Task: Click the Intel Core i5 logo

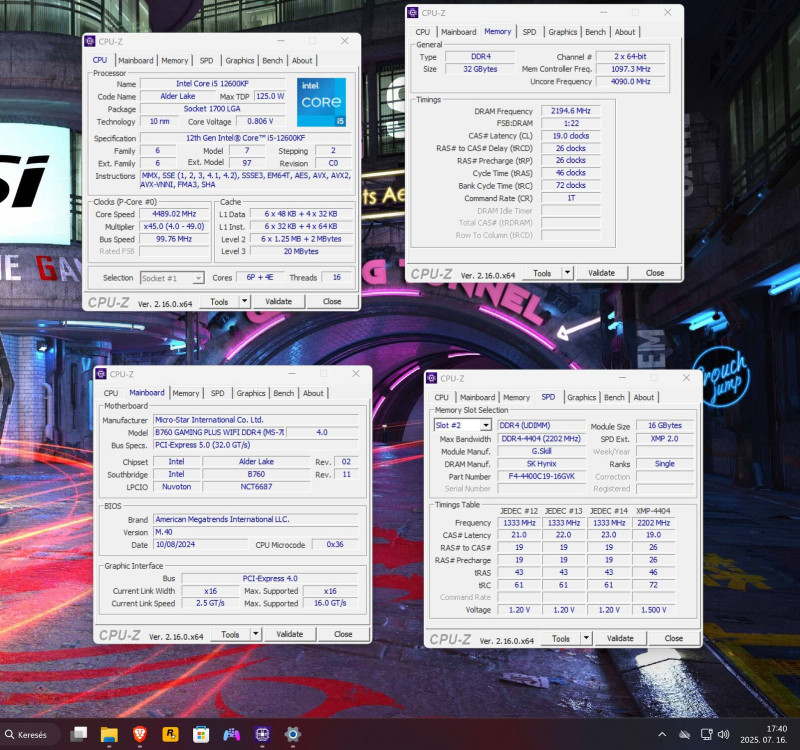Action: click(321, 102)
